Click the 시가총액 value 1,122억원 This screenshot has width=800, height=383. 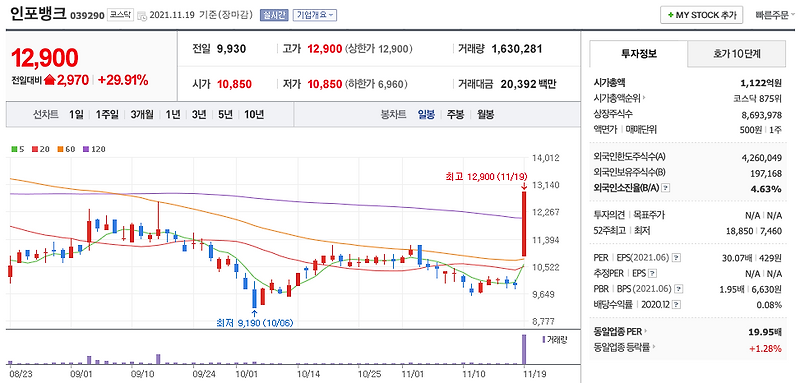tap(761, 82)
